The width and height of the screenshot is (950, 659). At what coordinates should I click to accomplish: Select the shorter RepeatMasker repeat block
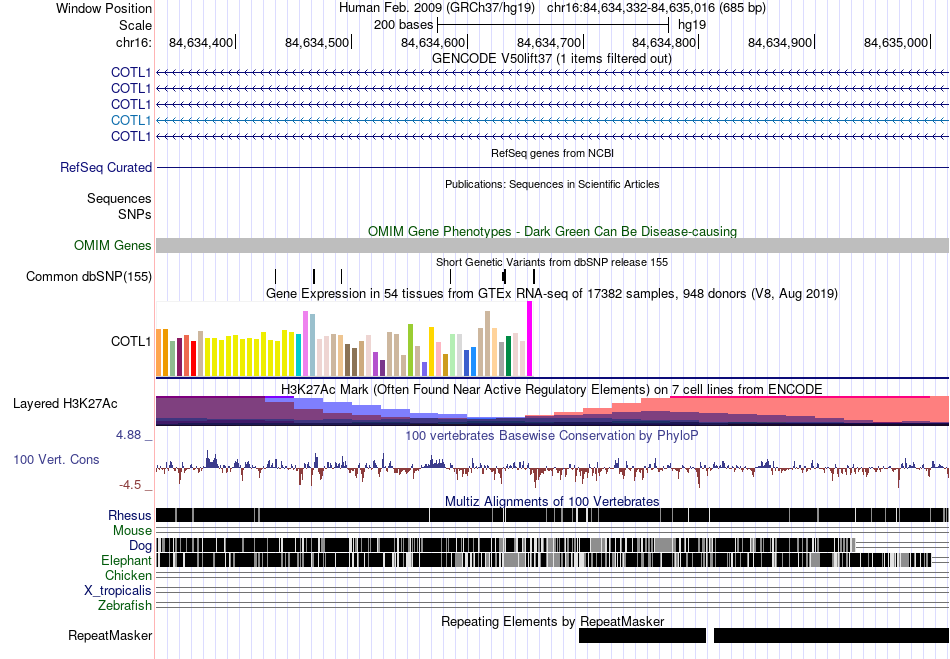point(642,635)
